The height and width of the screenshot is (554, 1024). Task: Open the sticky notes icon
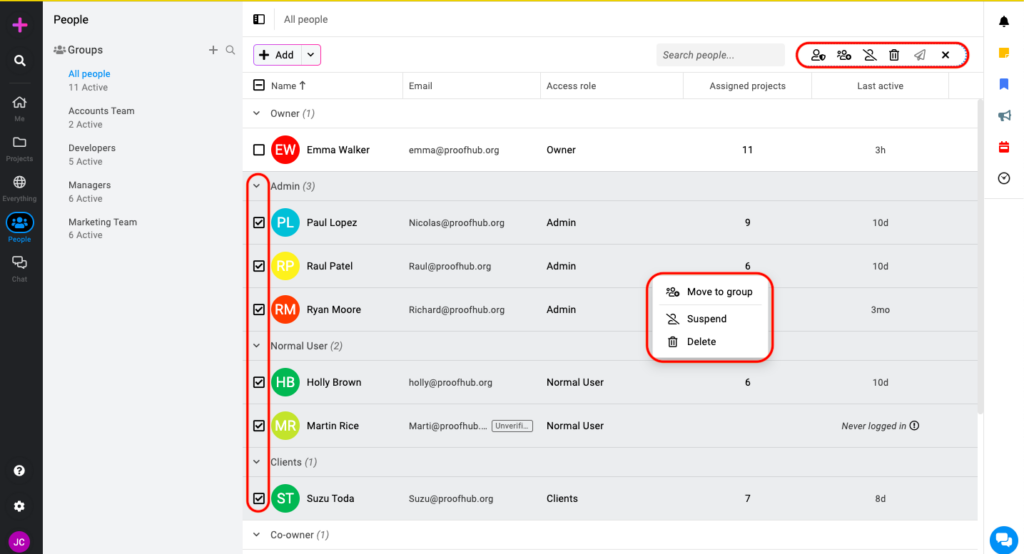pos(1004,53)
